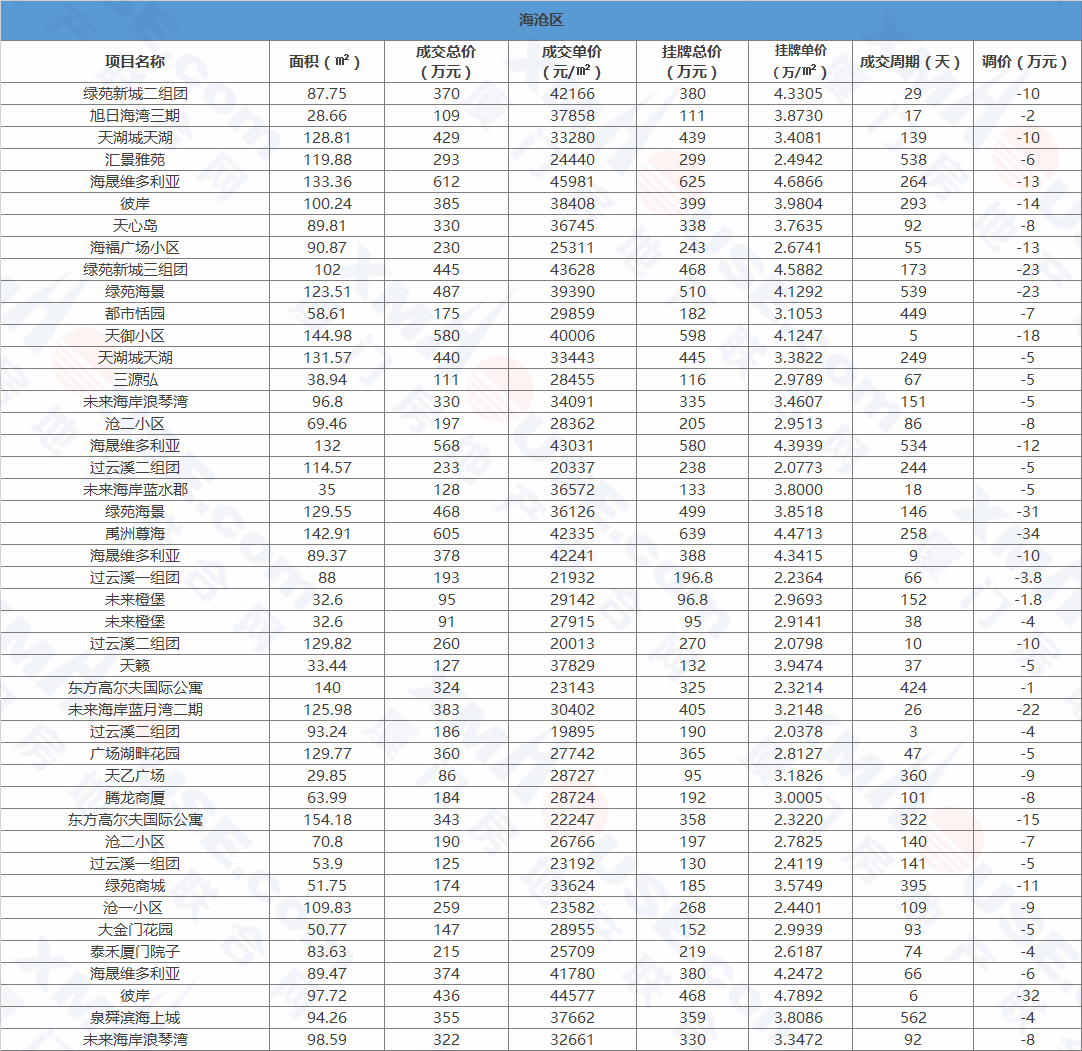Viewport: 1082px width, 1051px height.
Task: Select area value 119.88
Action: tap(327, 160)
